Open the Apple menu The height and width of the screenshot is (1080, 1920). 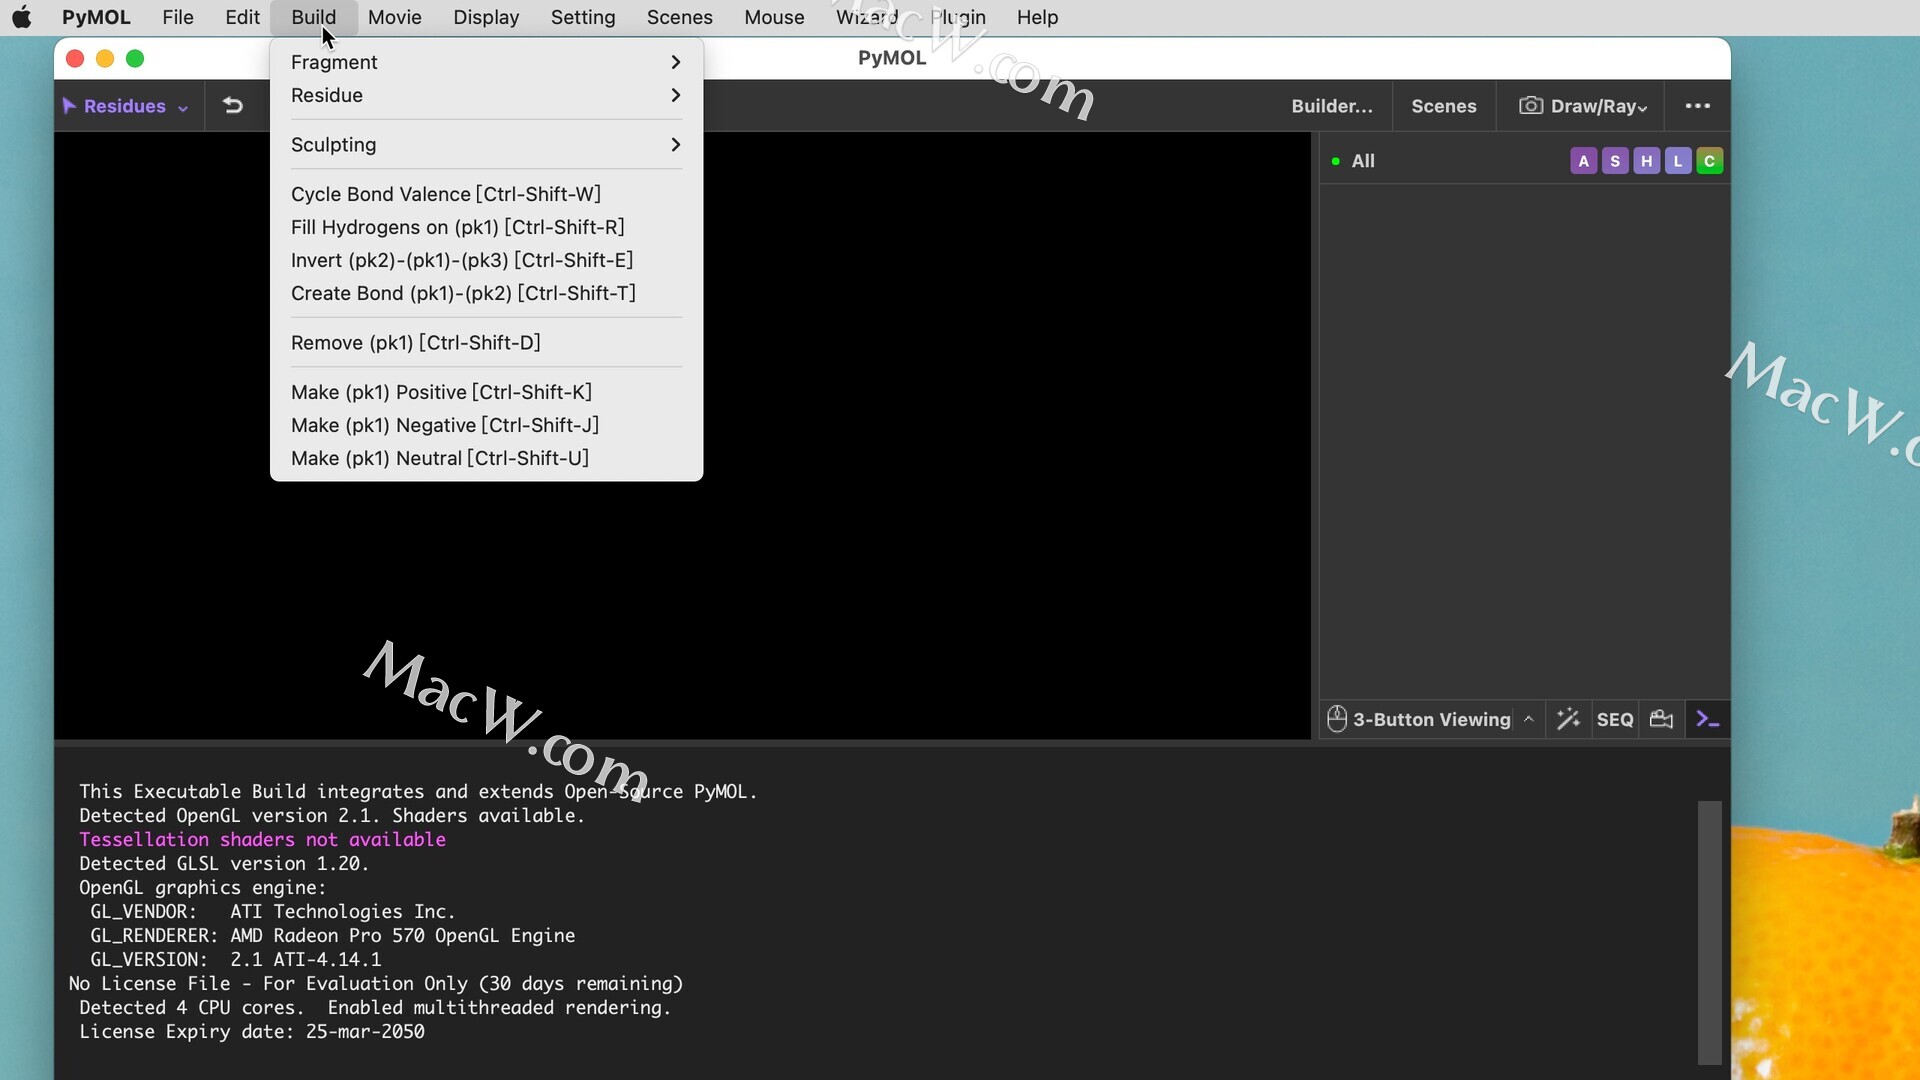(x=22, y=17)
